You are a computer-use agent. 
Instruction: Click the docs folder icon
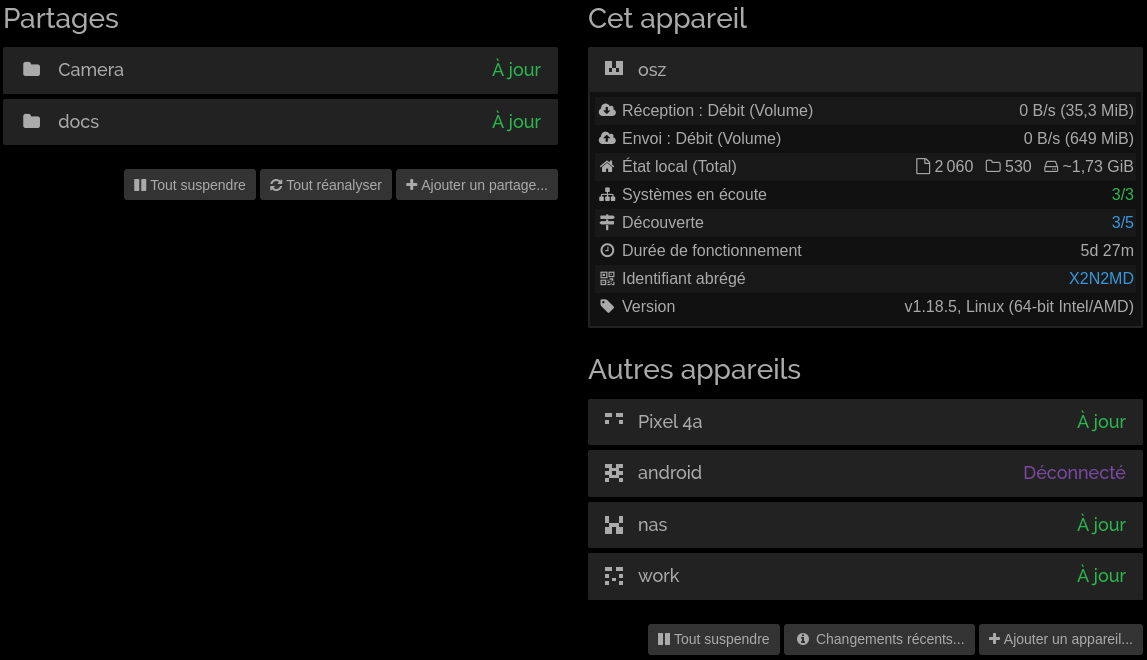(32, 122)
